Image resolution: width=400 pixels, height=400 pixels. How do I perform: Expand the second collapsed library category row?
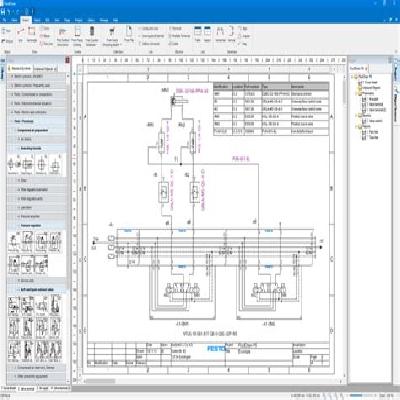[x=36, y=85]
